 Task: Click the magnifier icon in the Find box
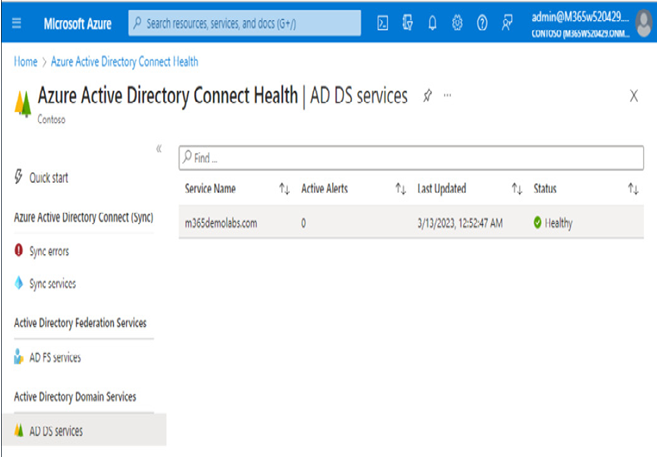pyautogui.click(x=187, y=157)
